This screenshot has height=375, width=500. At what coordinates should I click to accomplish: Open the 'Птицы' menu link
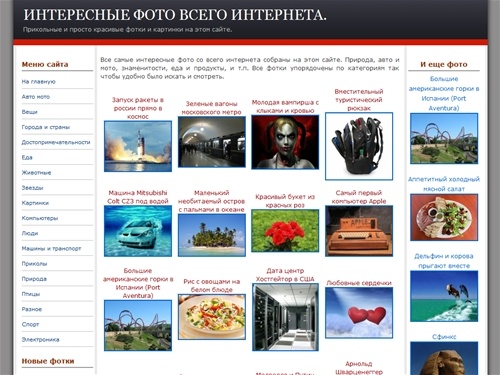pos(31,294)
